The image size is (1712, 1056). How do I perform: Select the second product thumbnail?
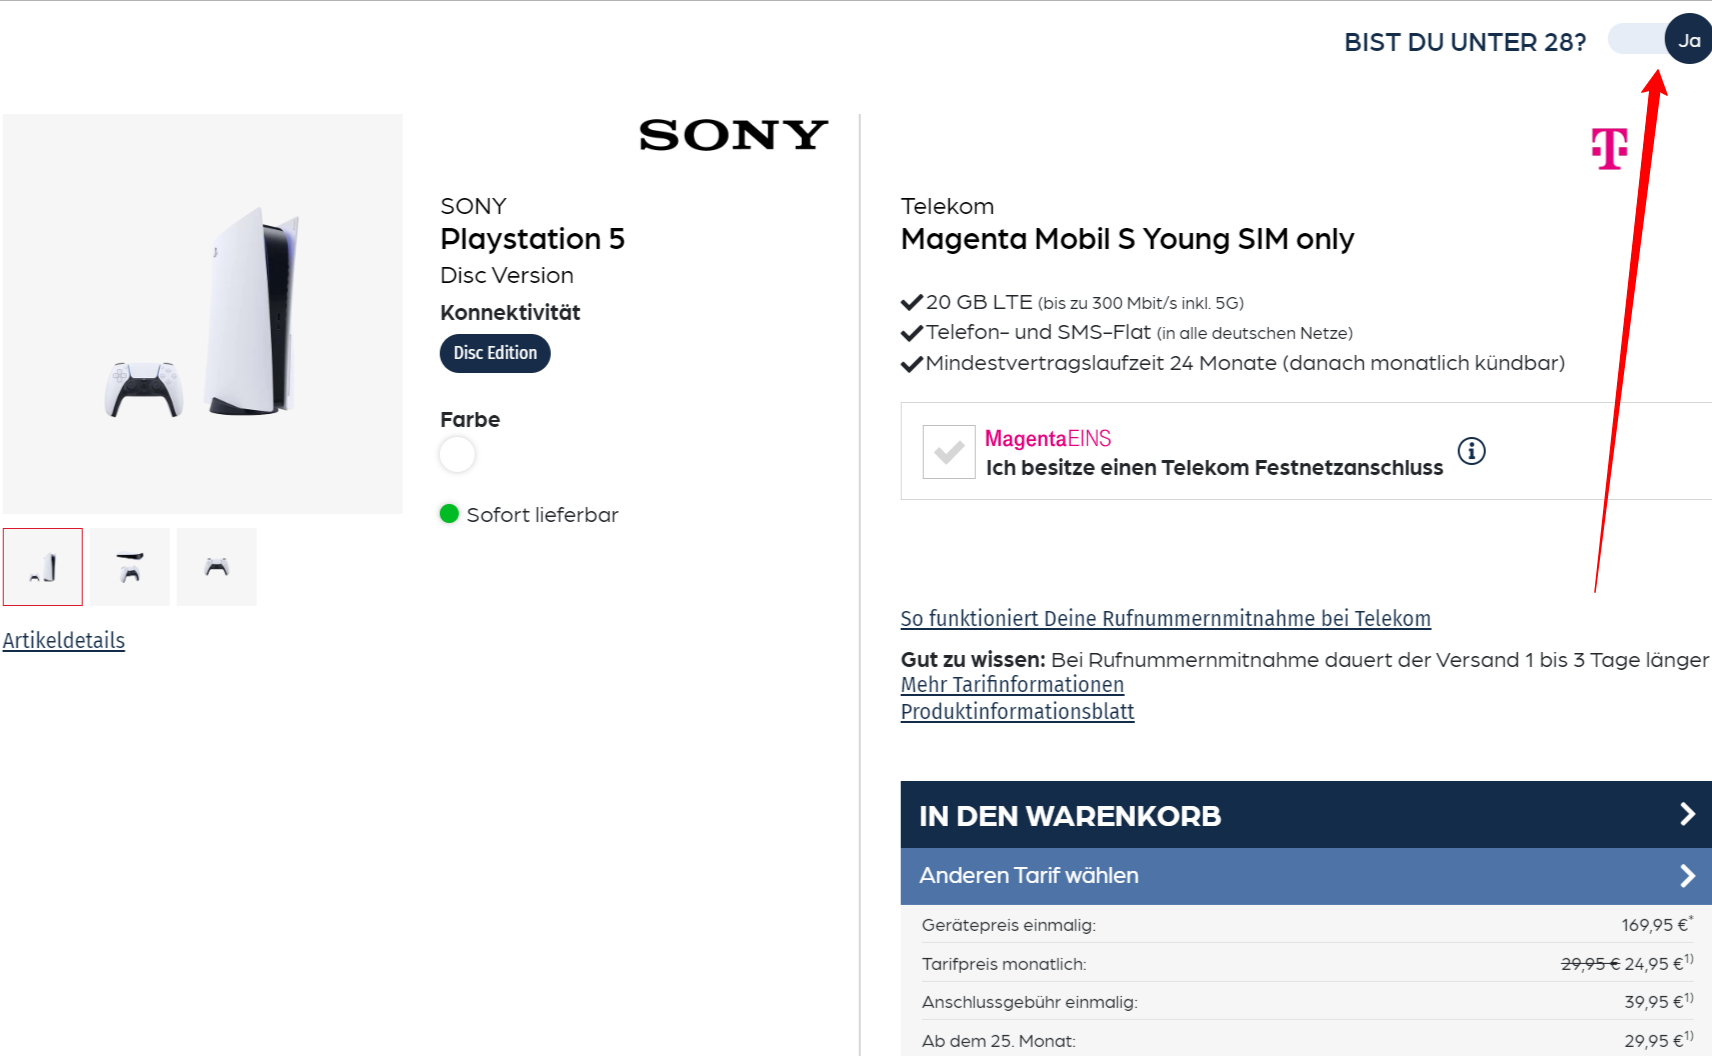130,567
